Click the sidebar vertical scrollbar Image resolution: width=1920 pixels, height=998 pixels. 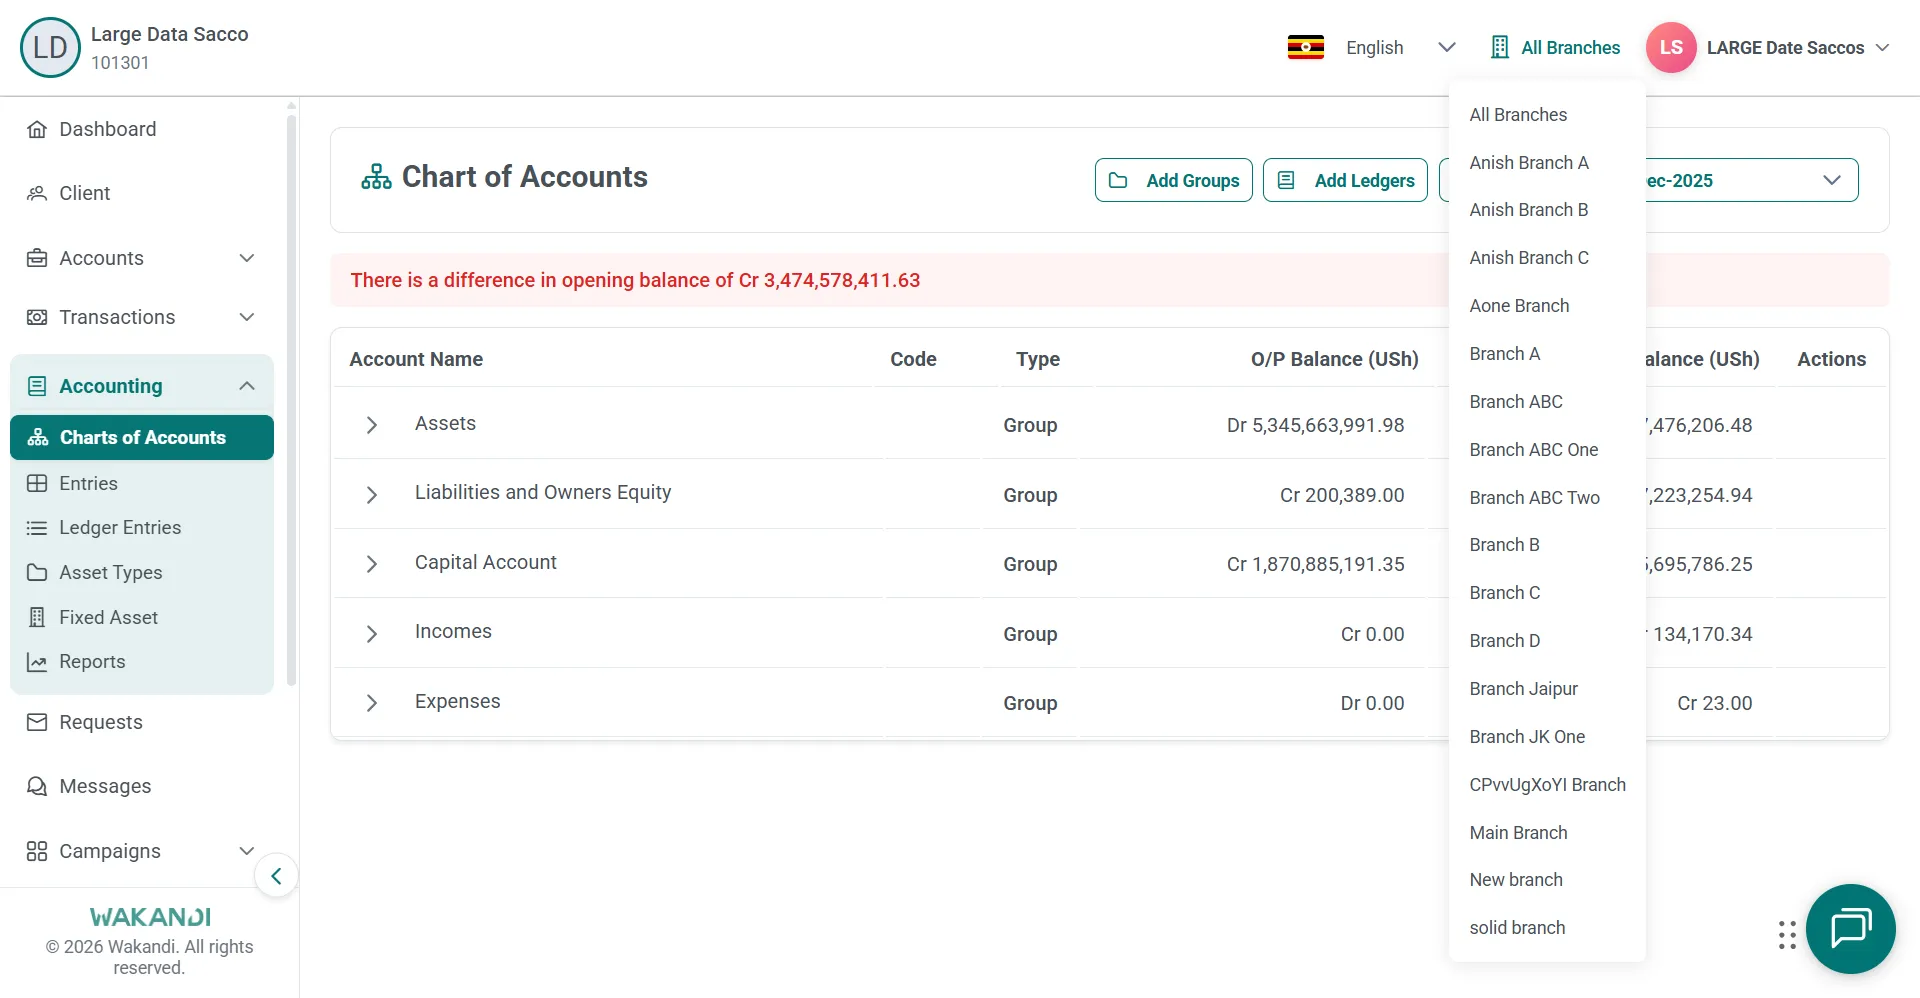[291, 400]
